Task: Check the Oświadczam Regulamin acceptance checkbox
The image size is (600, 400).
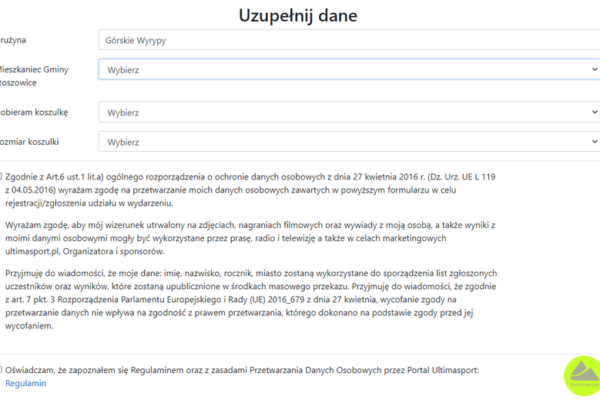Action: point(1,370)
